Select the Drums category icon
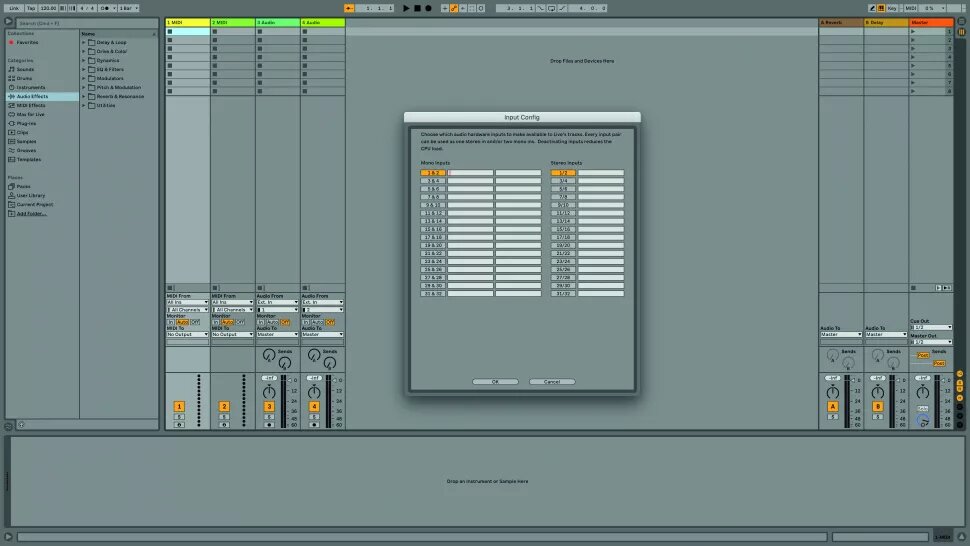 (x=11, y=78)
